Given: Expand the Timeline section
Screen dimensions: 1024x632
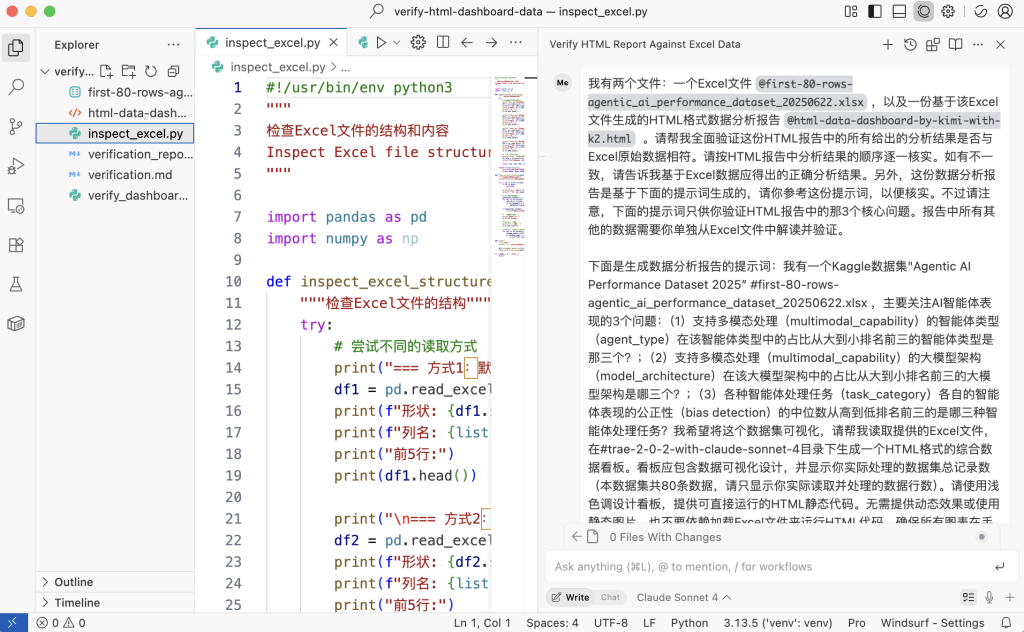Looking at the screenshot, I should point(77,603).
